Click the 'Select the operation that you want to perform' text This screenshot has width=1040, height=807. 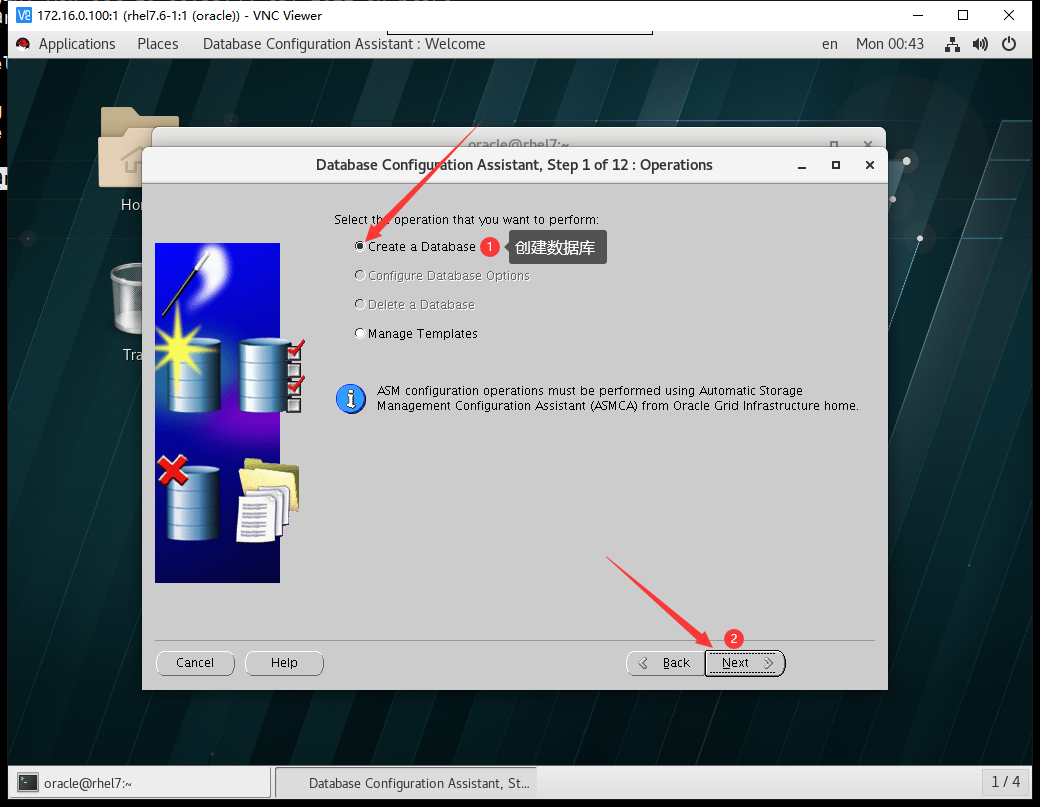(466, 219)
